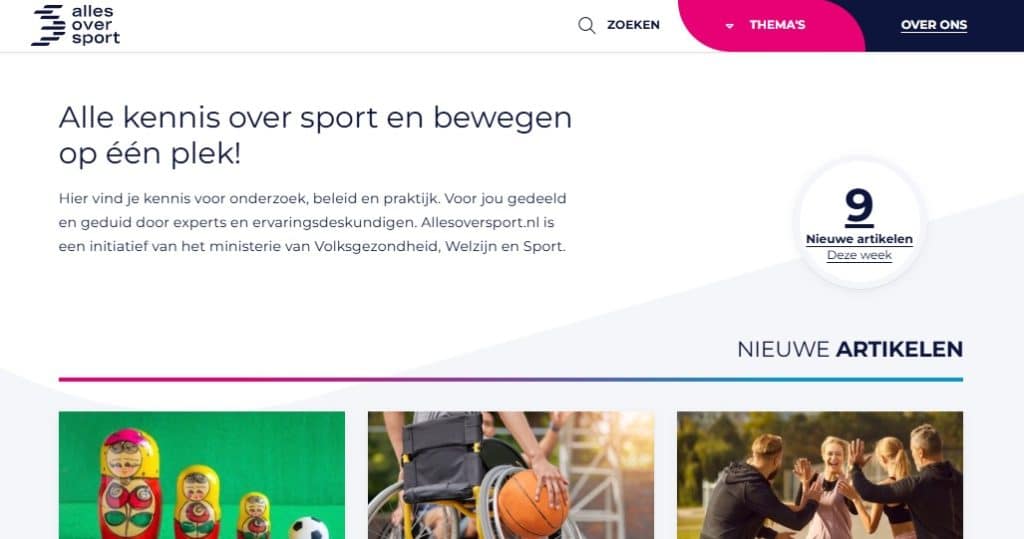Click the soccer ball in first thumbnail

[309, 528]
